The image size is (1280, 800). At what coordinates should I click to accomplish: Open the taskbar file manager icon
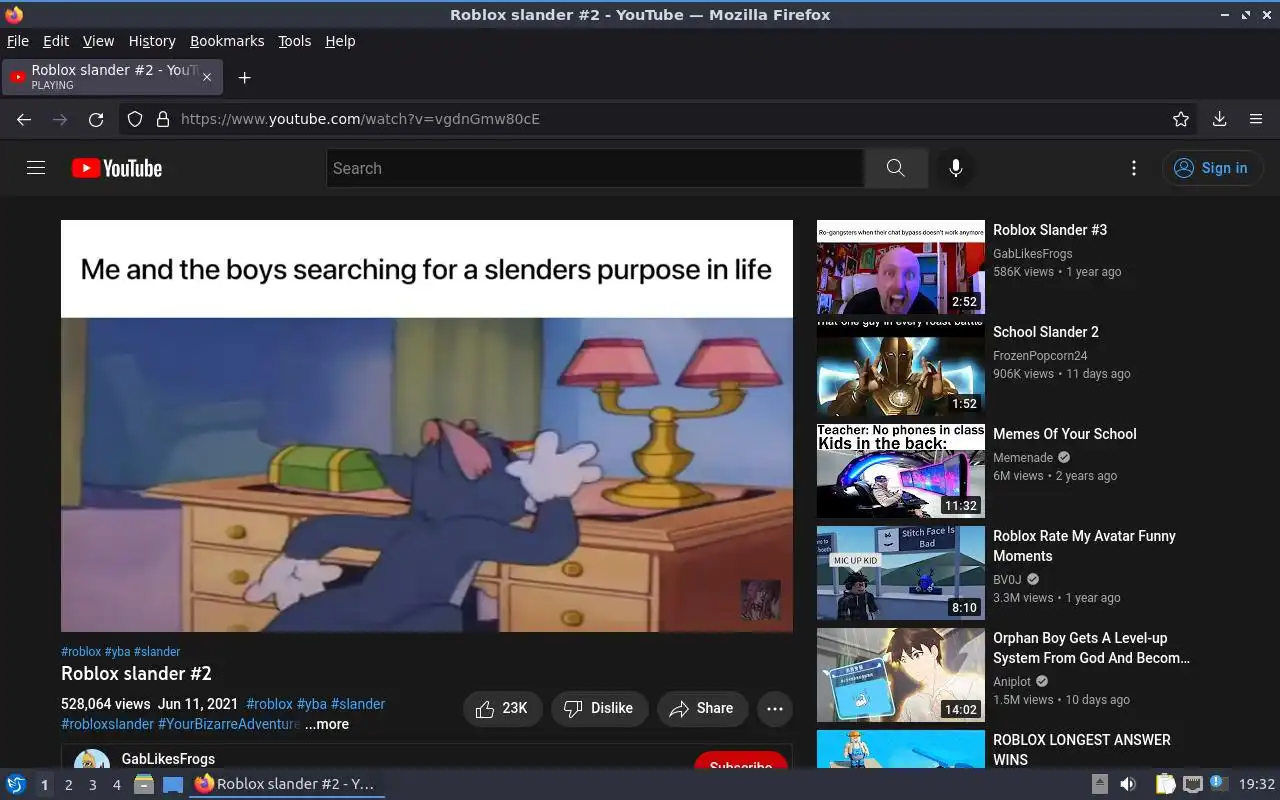pyautogui.click(x=144, y=784)
